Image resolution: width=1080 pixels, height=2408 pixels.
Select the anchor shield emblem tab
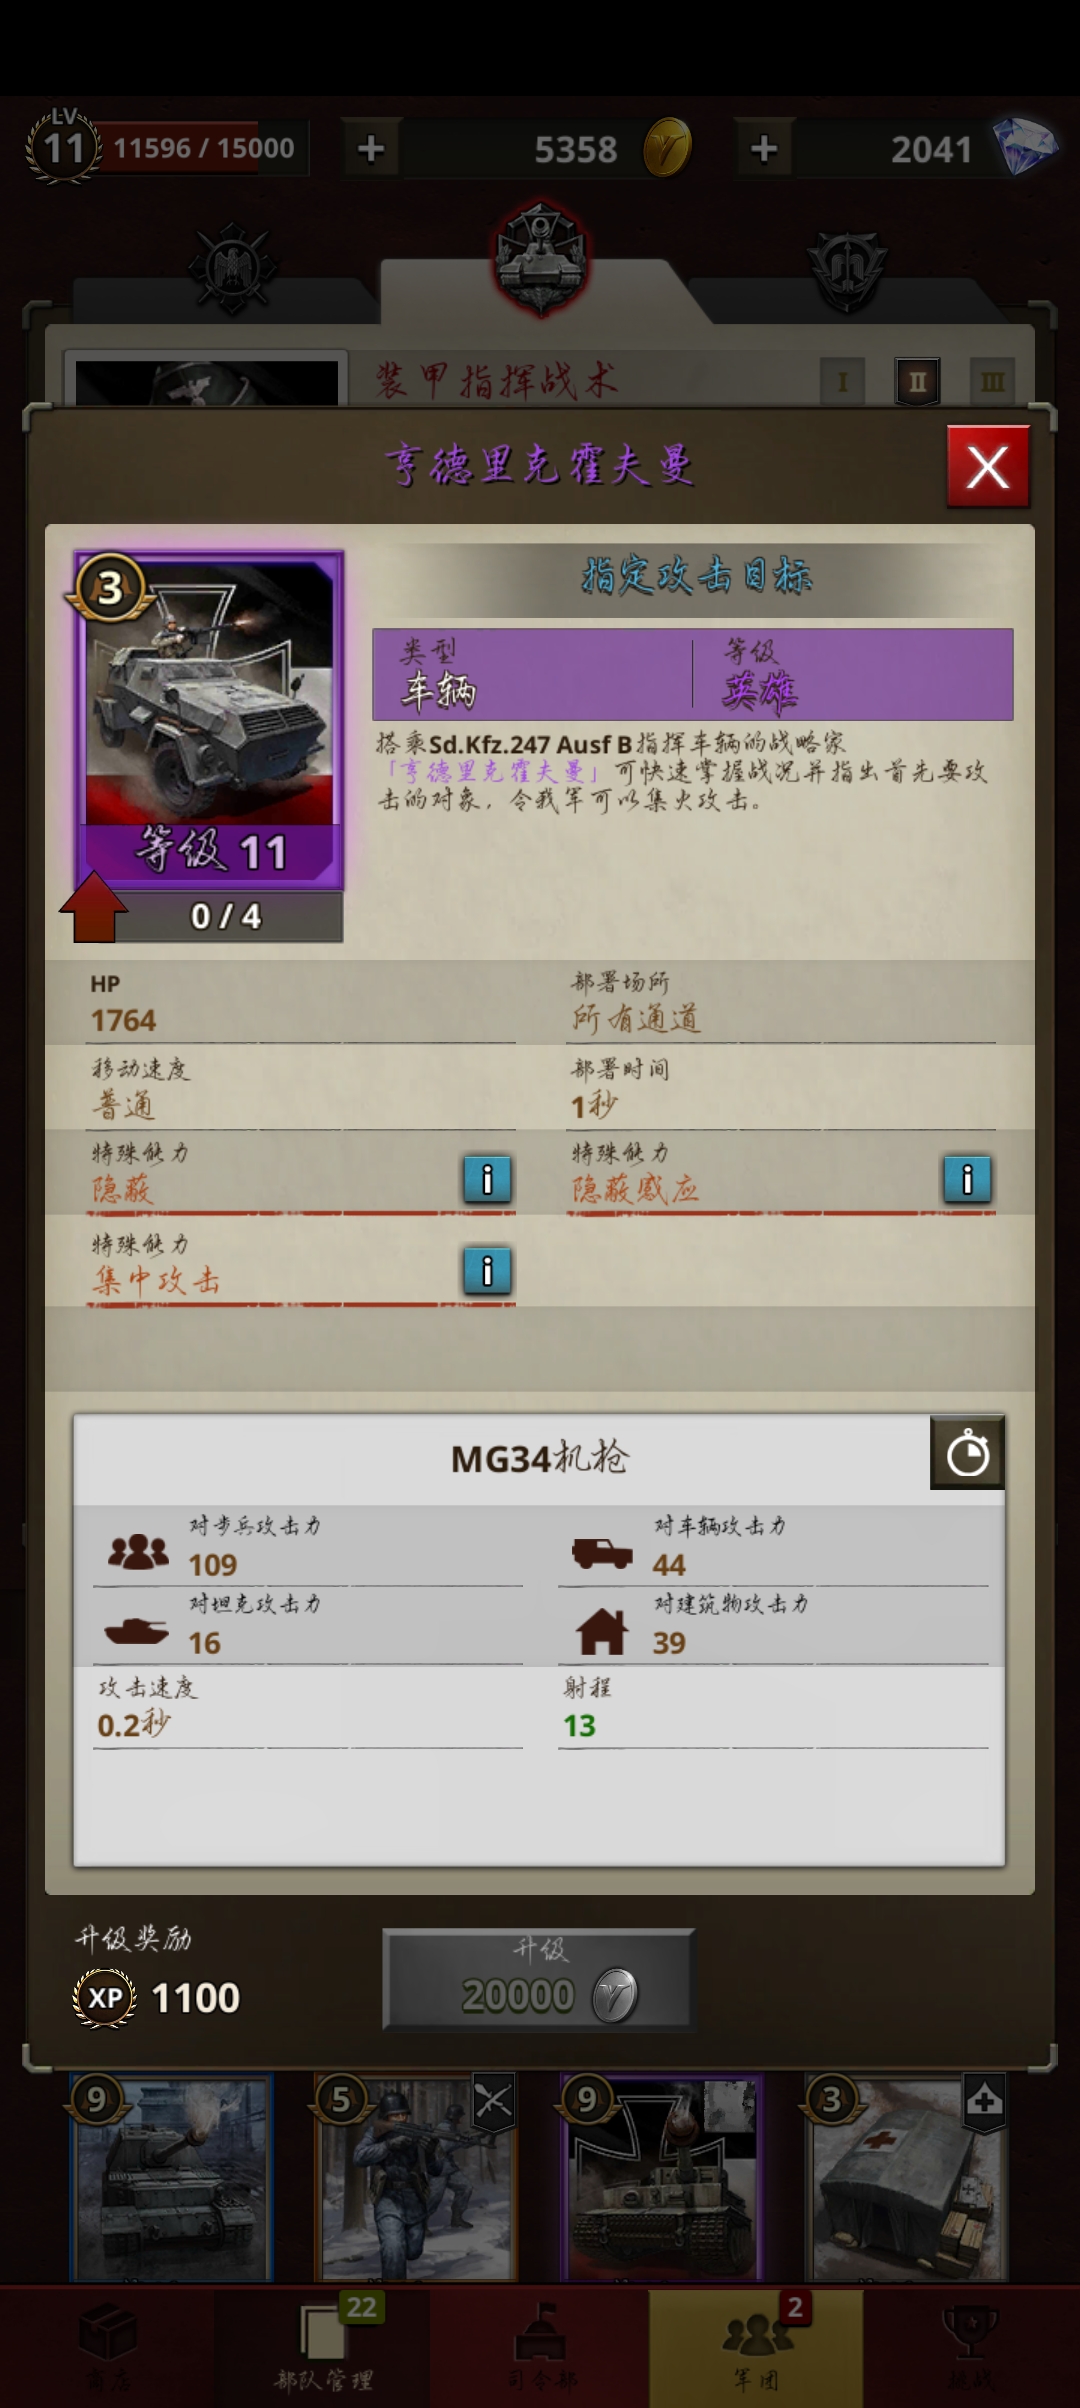coord(848,268)
